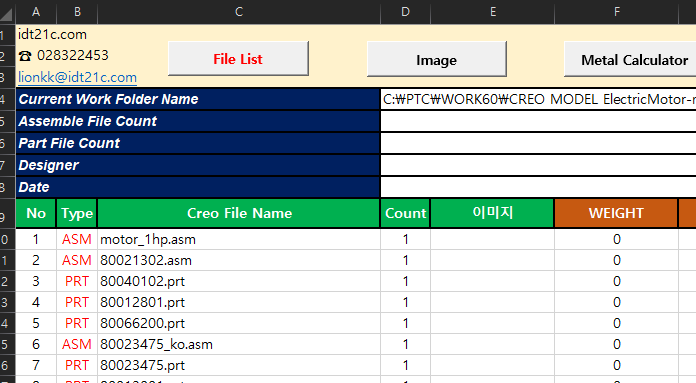Click the No cell for motor_1hp.asm
The width and height of the screenshot is (696, 383).
(x=36, y=239)
